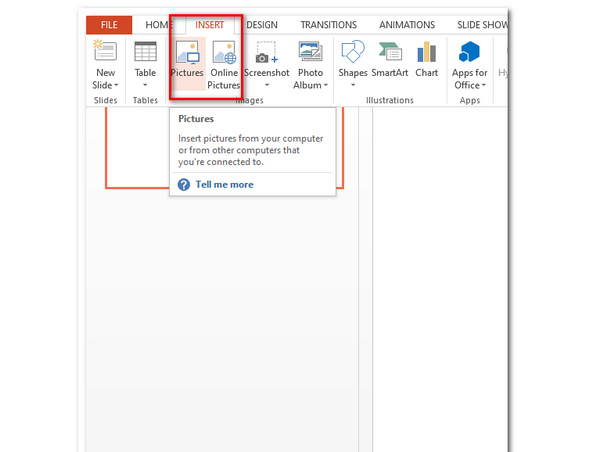The width and height of the screenshot is (600, 452).
Task: Expand the Table dropdown arrow
Action: [x=145, y=85]
